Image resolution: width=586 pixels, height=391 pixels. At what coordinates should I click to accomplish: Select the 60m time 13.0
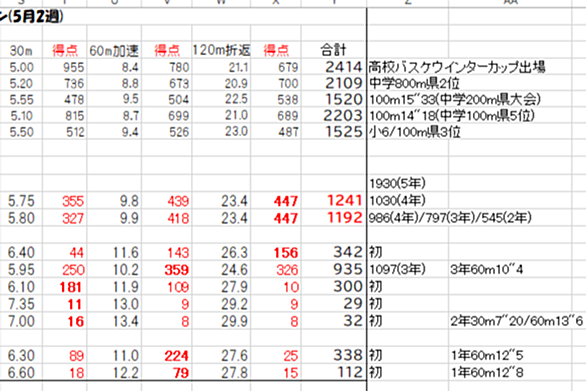pos(126,304)
